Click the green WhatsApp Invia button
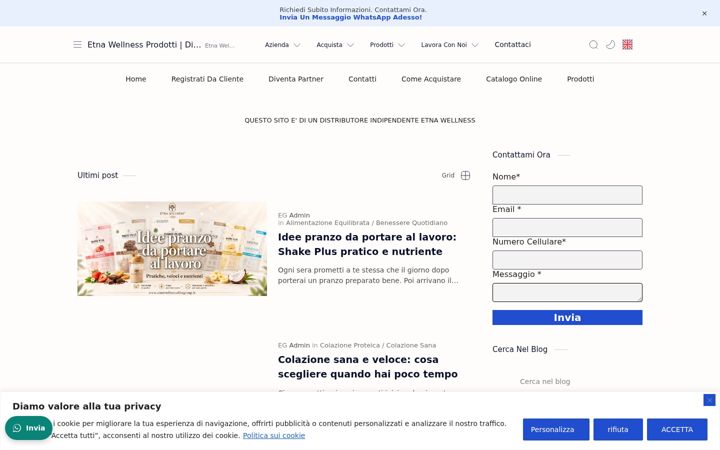 tap(28, 428)
